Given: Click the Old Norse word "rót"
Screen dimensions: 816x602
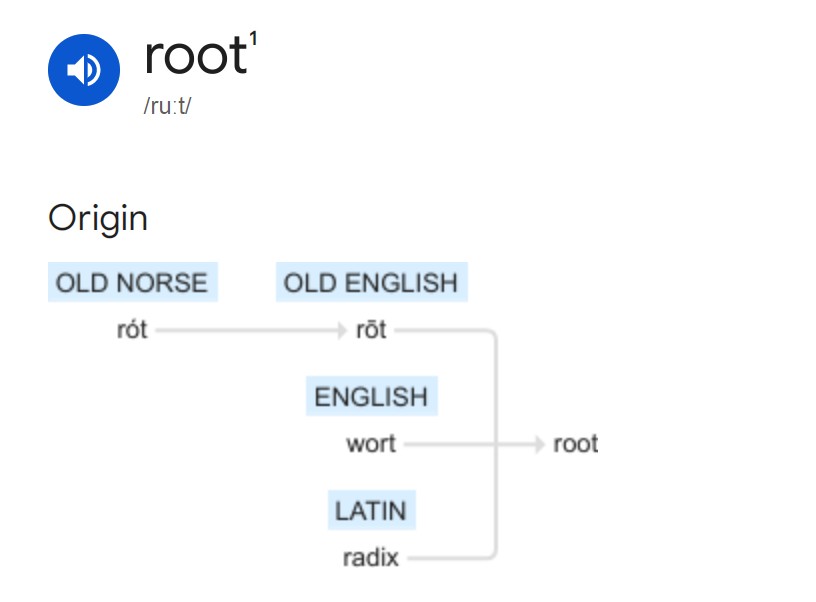Looking at the screenshot, I should click(132, 330).
